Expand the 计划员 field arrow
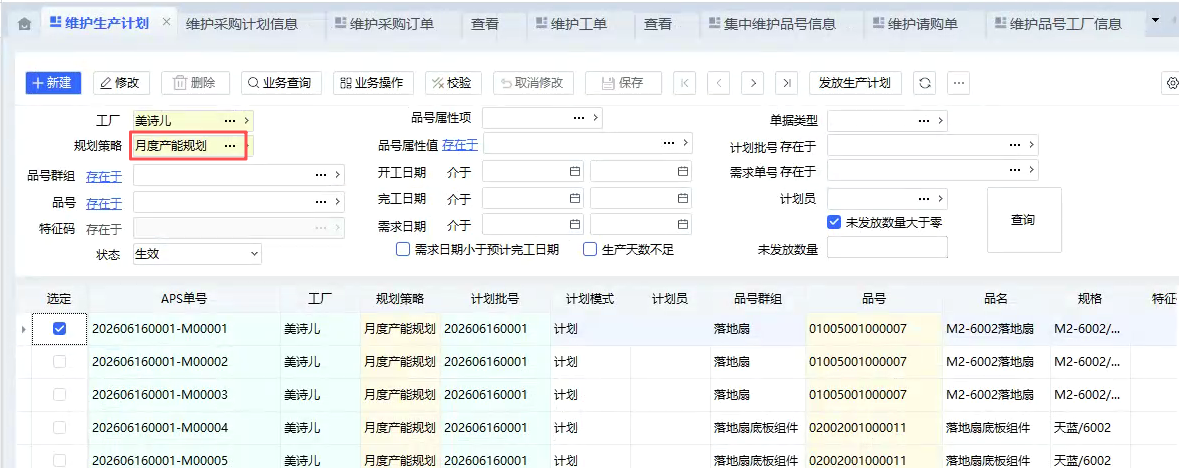This screenshot has width=1179, height=468. pyautogui.click(x=941, y=199)
